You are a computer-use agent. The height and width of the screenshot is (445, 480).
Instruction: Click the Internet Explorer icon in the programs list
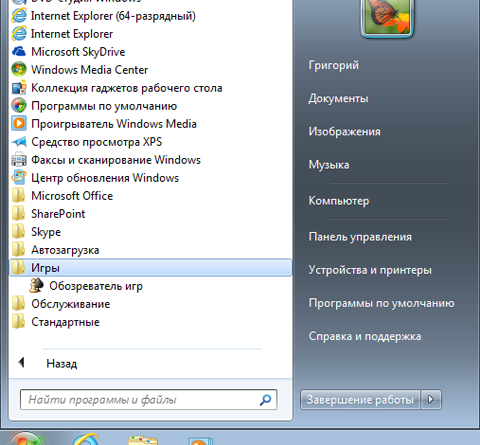(19, 34)
